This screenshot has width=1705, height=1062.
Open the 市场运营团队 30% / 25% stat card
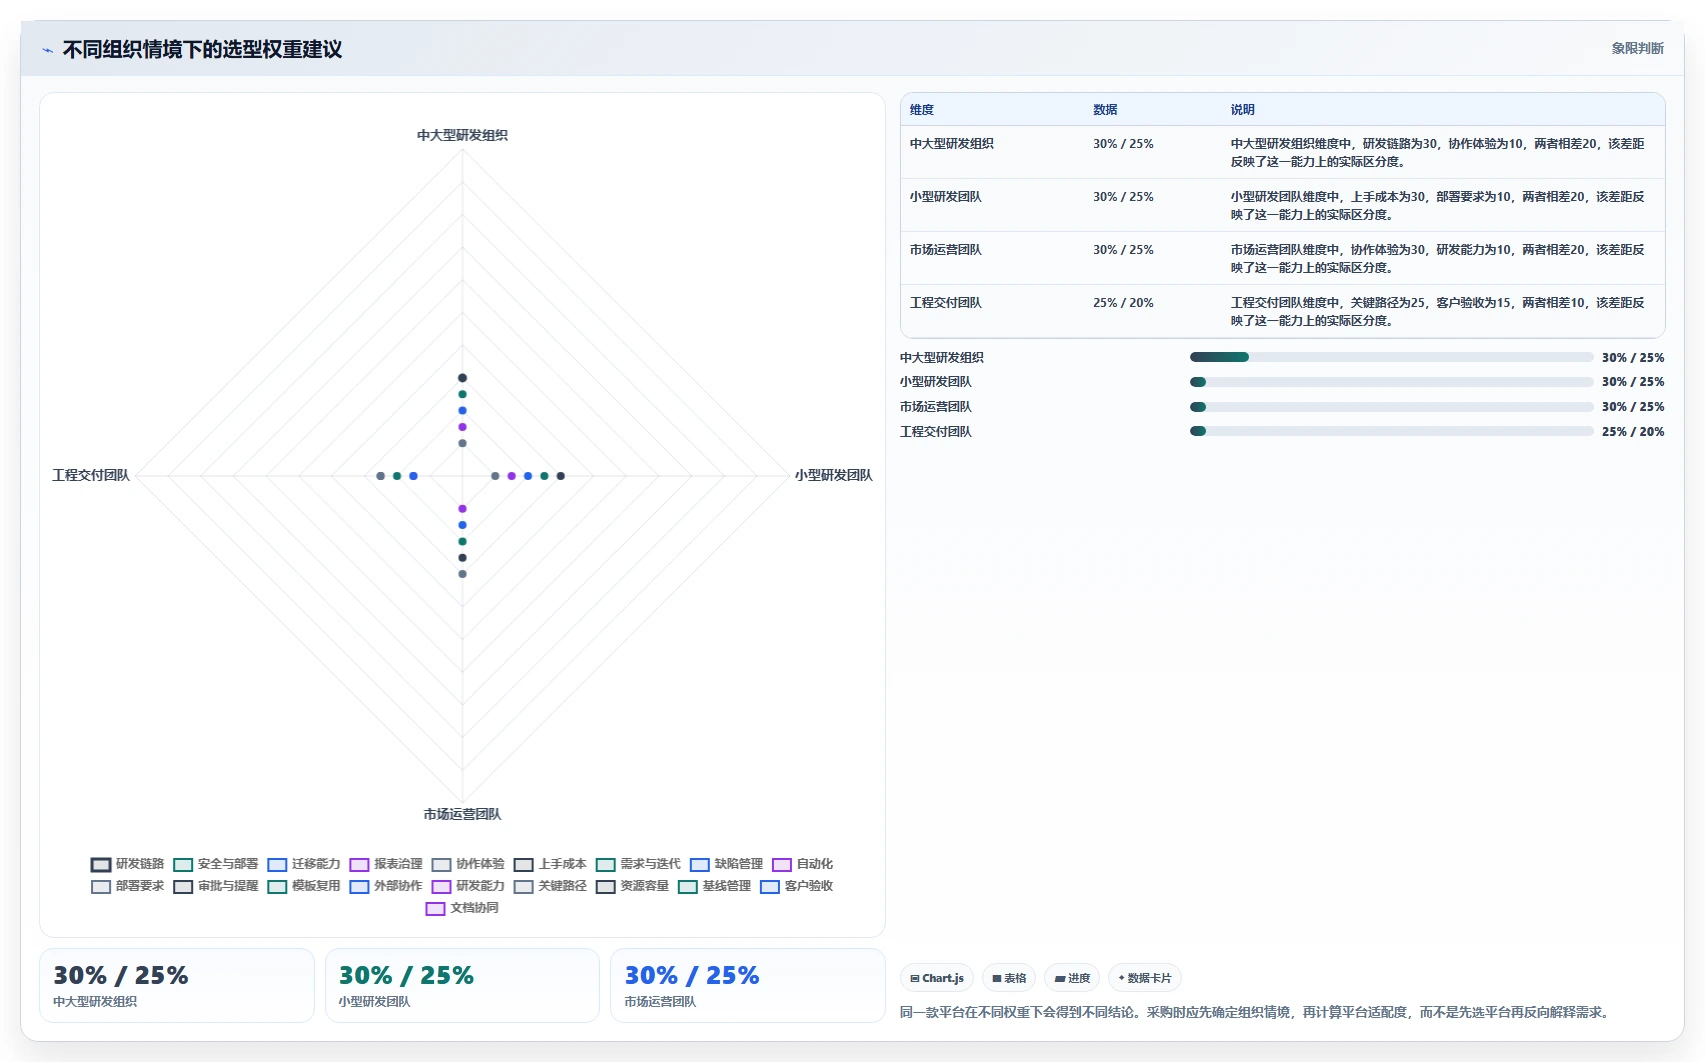point(748,985)
